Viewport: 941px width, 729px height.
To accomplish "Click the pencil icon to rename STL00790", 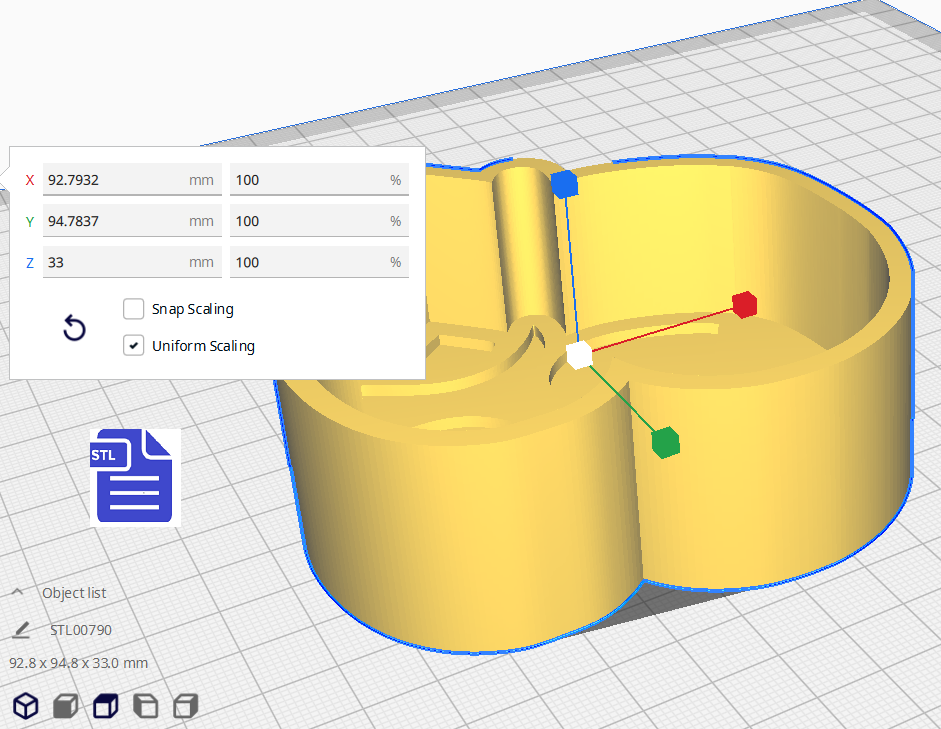I will (x=21, y=630).
